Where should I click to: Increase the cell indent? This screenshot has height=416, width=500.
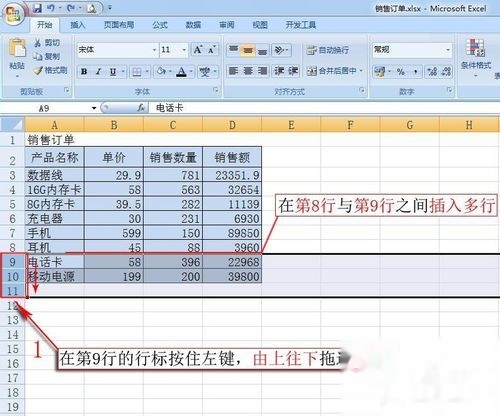tap(293, 71)
